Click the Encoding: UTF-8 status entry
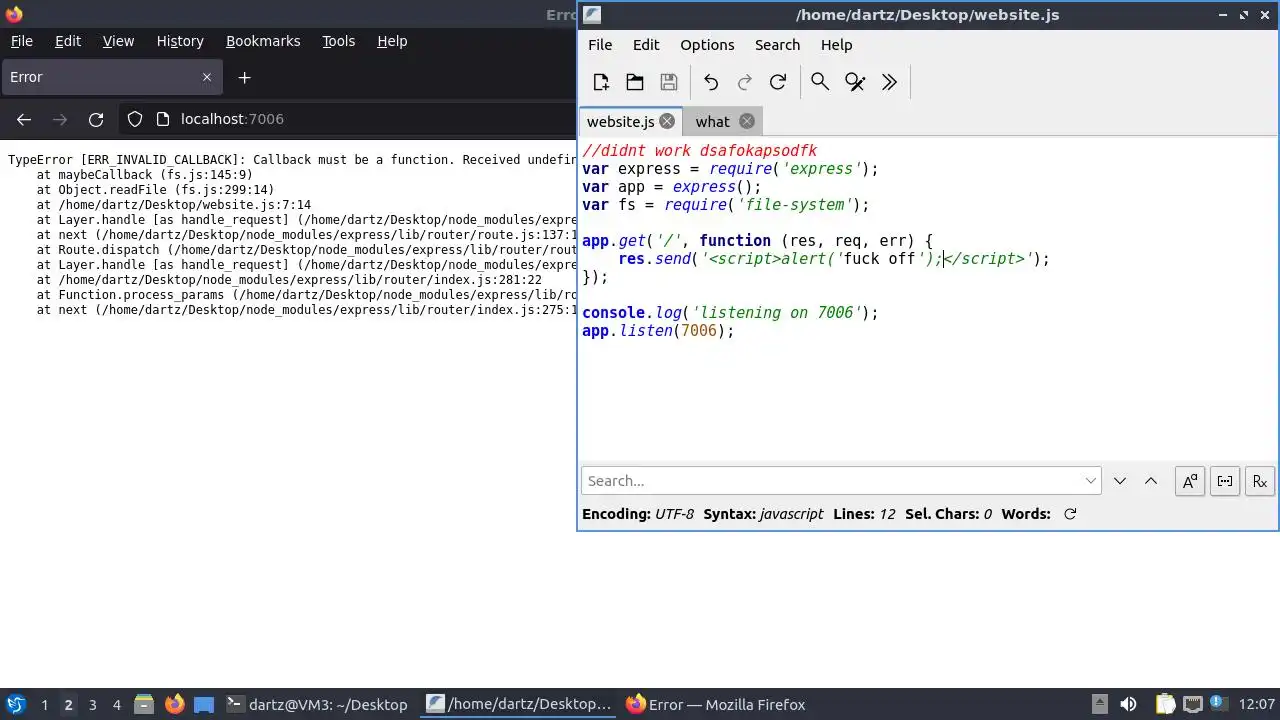1280x720 pixels. pos(638,514)
